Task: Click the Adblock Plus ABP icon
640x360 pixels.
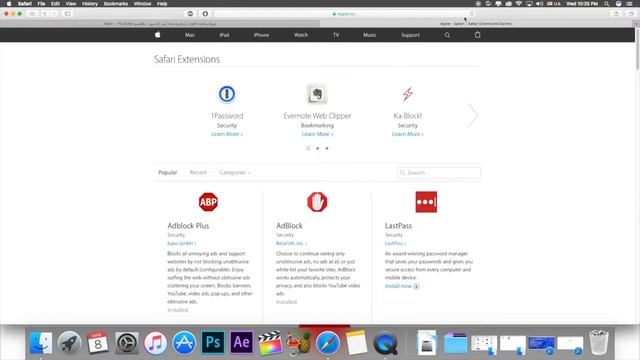Action: [208, 202]
